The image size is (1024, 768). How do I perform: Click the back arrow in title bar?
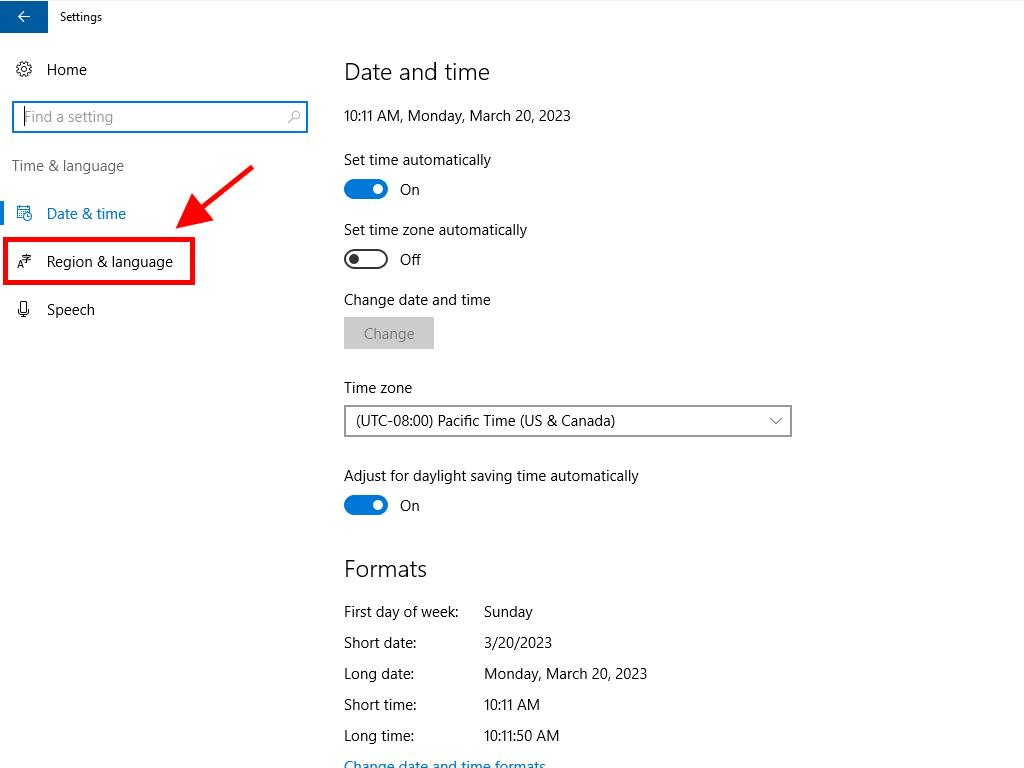pos(24,17)
